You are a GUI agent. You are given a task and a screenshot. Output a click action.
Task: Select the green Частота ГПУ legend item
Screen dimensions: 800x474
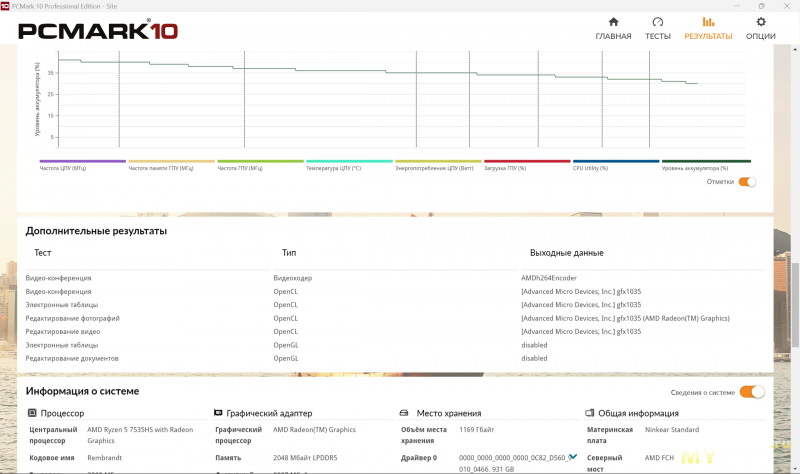point(260,162)
